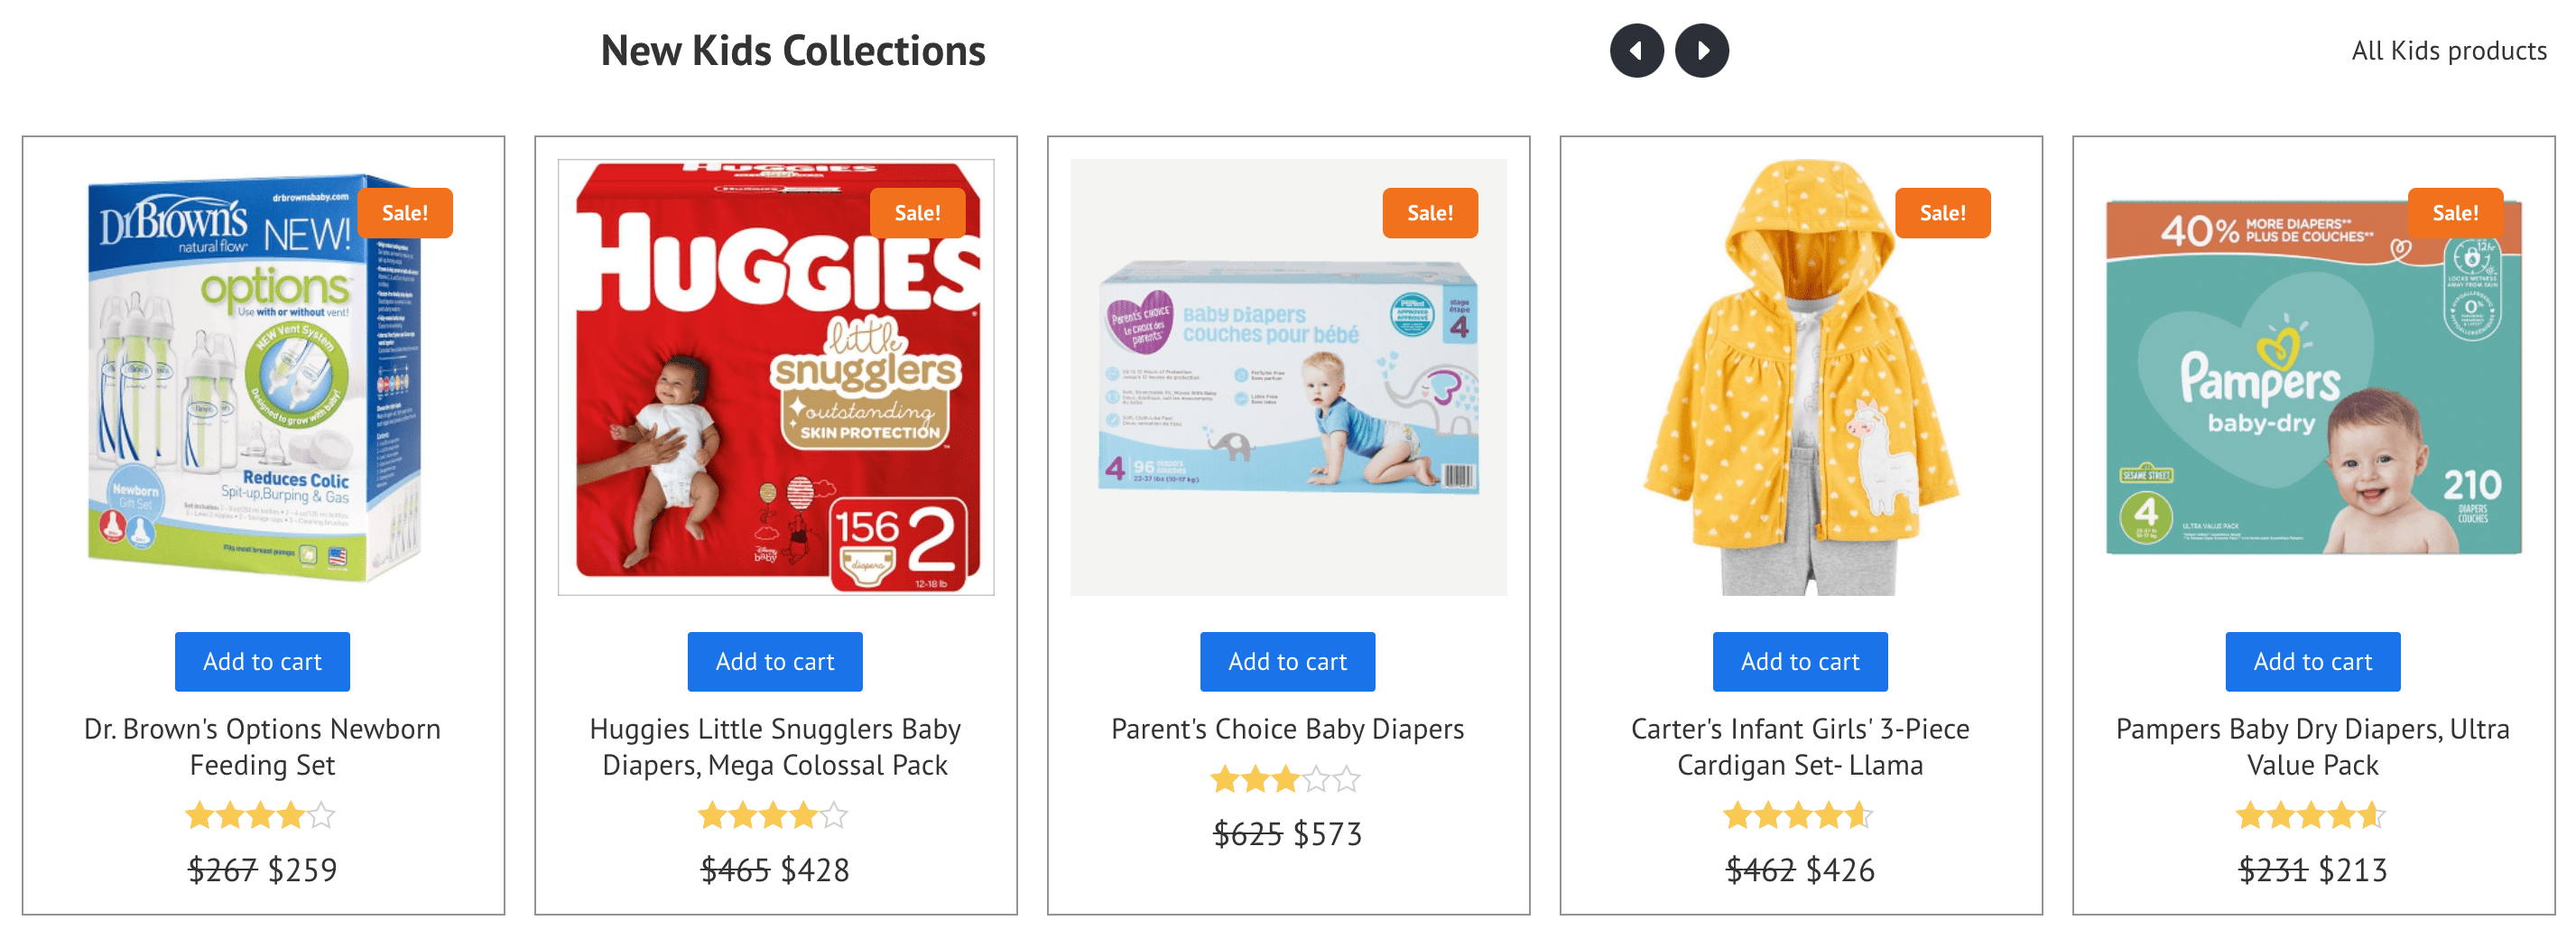Click Sale badge on Huggies product
The height and width of the screenshot is (930, 2576).
[917, 213]
